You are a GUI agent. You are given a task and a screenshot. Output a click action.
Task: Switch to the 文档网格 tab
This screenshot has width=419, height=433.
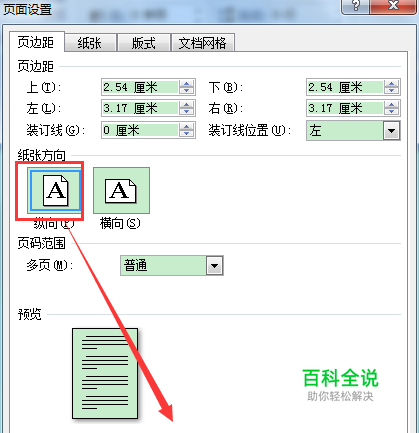click(203, 43)
